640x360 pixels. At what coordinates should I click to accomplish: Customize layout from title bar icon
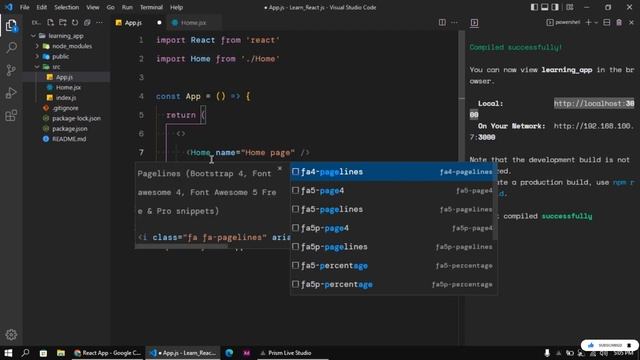570,7
